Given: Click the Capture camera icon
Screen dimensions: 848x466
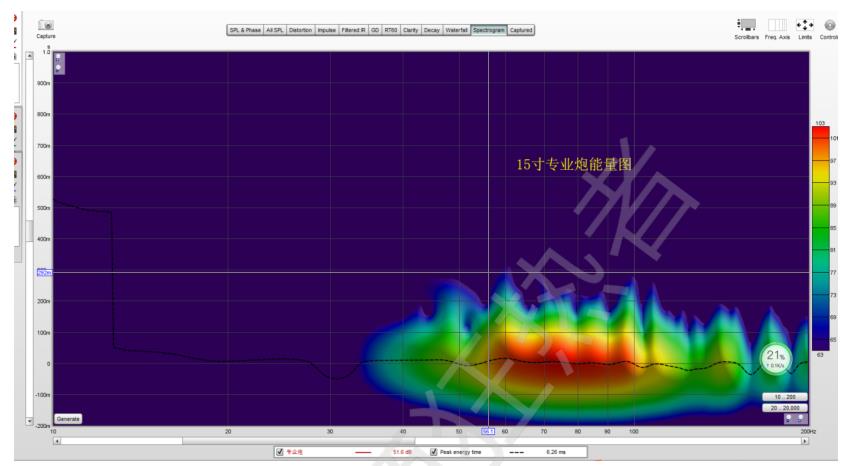Looking at the screenshot, I should tap(46, 25).
